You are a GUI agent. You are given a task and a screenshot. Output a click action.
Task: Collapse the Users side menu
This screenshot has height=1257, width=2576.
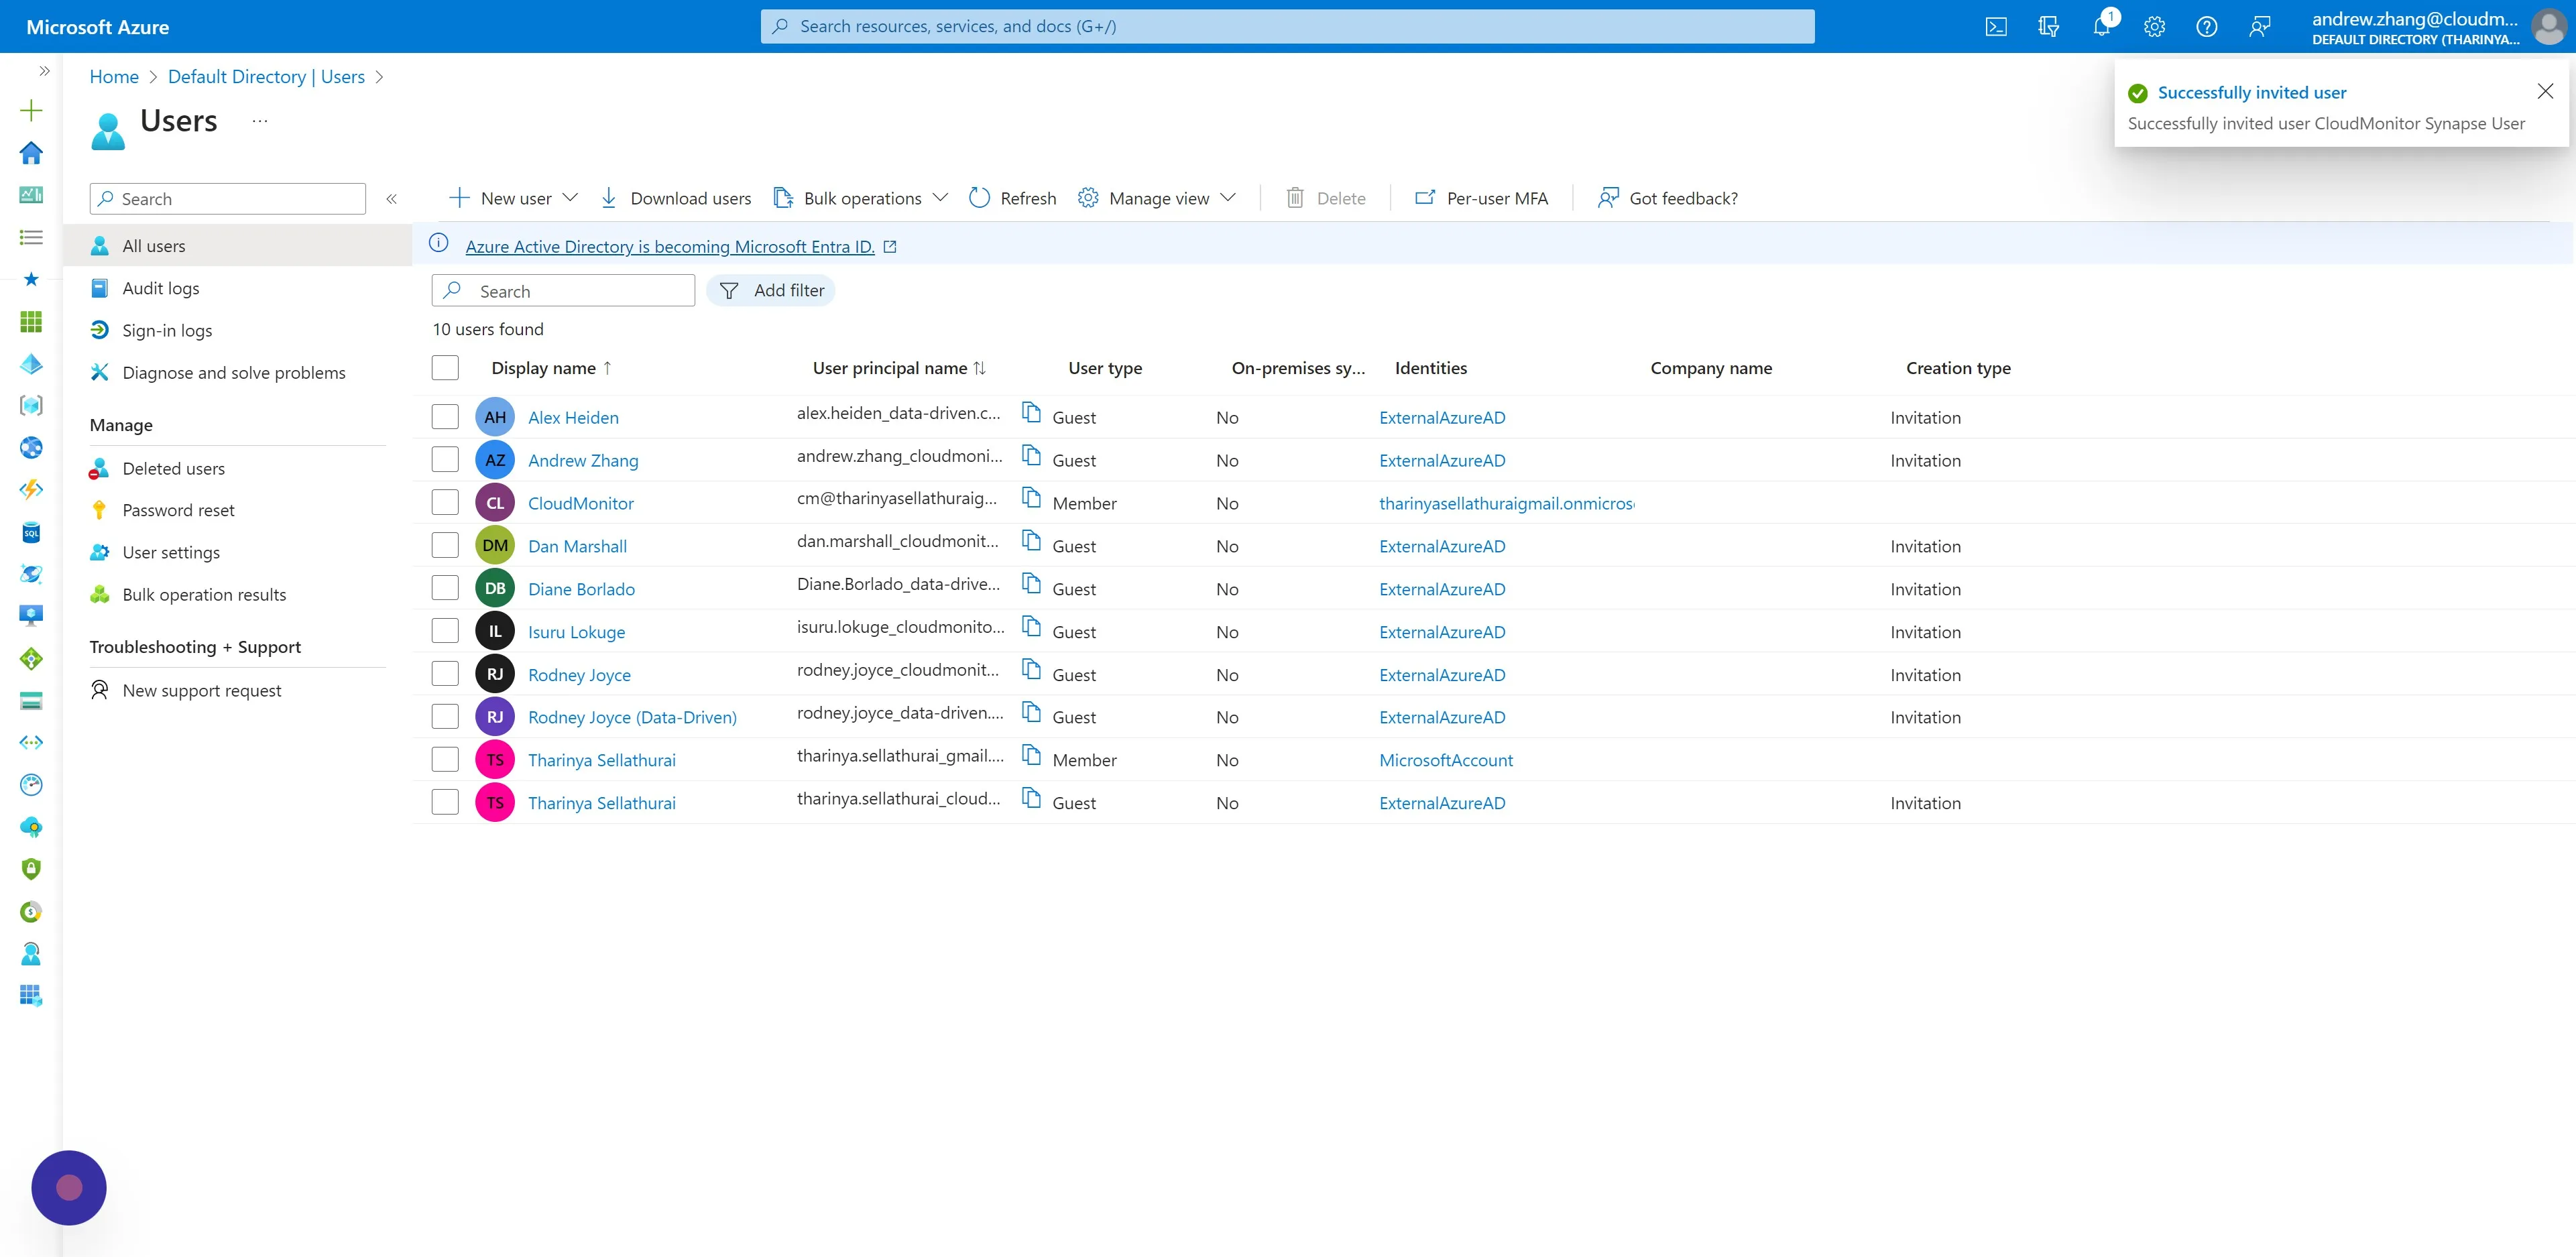392,199
